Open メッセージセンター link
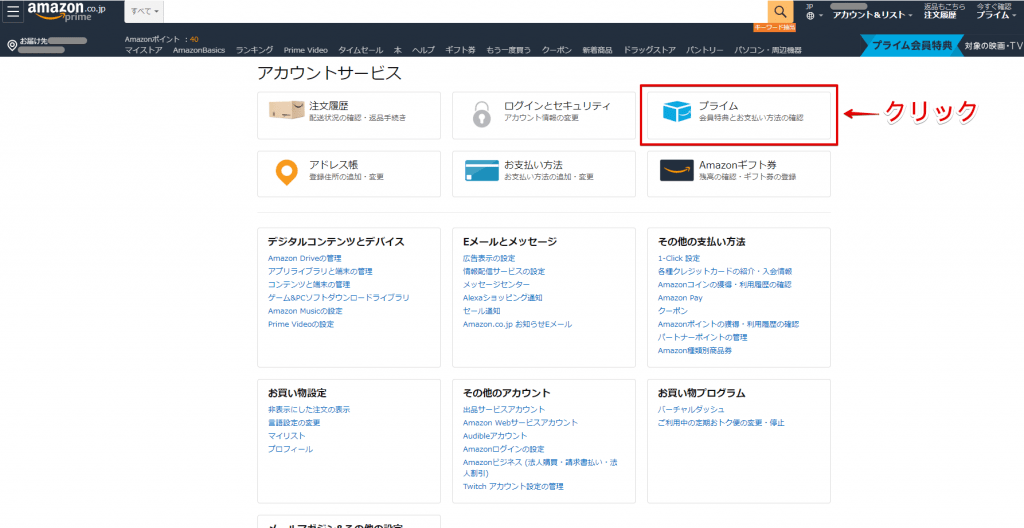The height and width of the screenshot is (528, 1024). pos(496,284)
